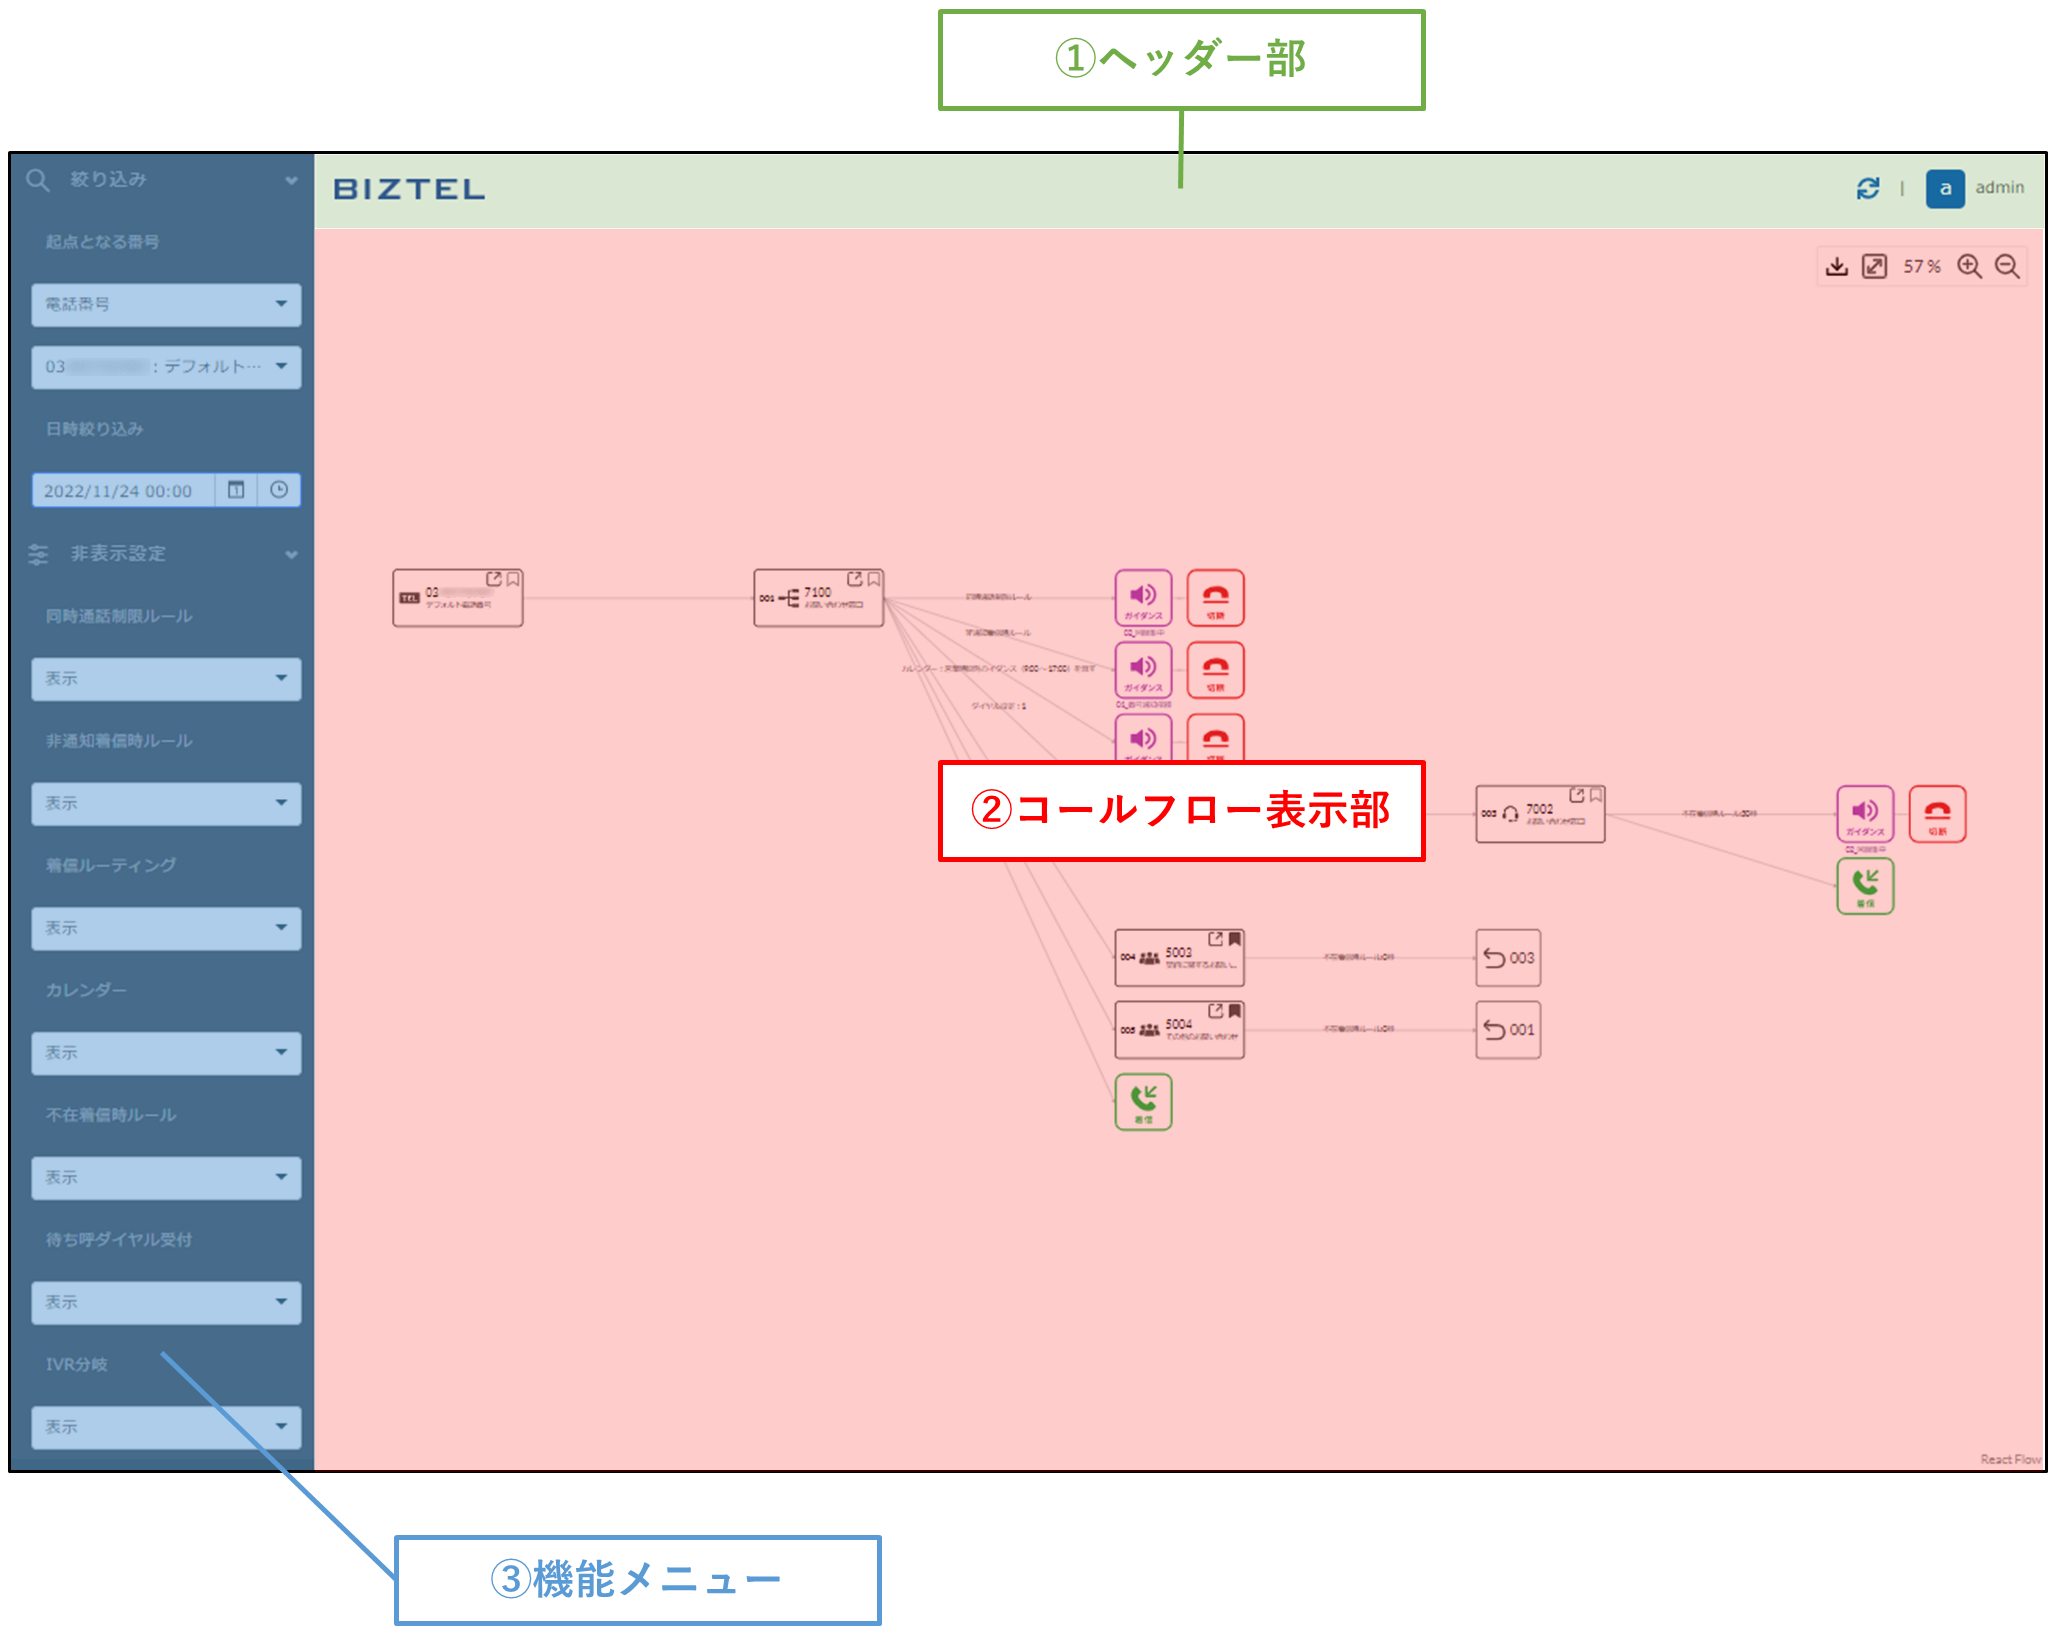Open the 7002 node external link icon
This screenshot has height=1644, width=2057.
click(1577, 795)
